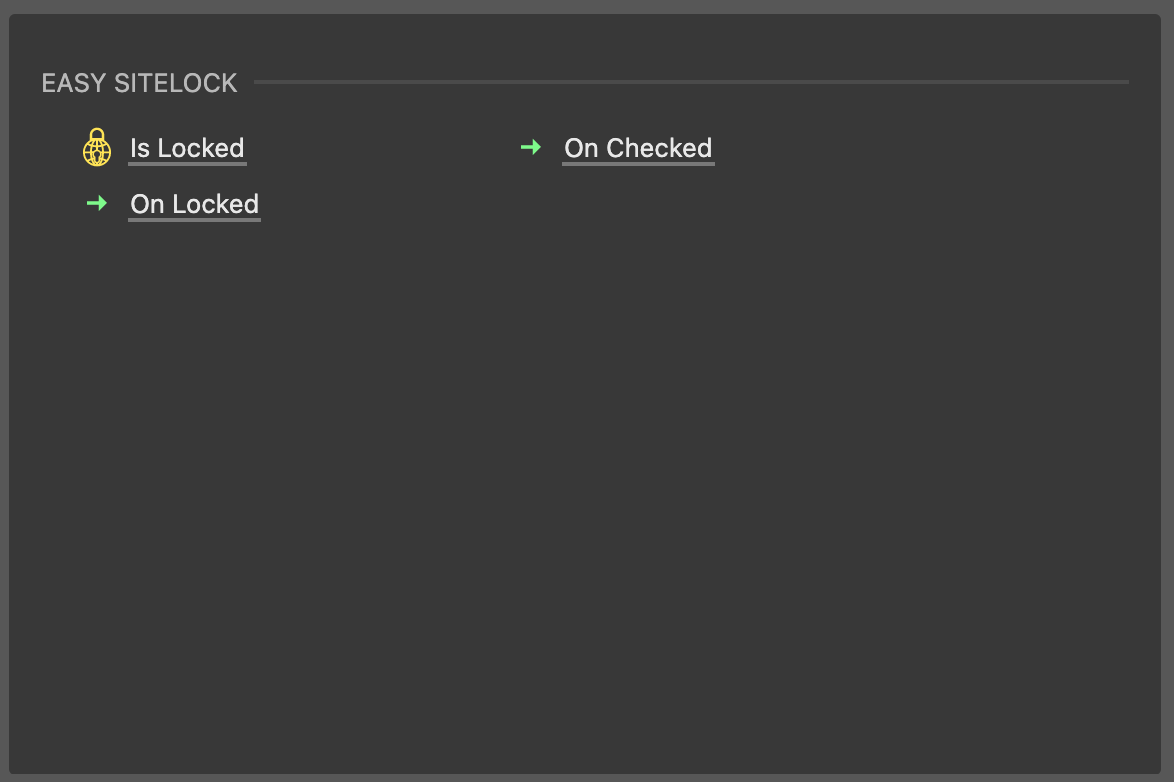Open the Is Locked expression link

point(187,148)
